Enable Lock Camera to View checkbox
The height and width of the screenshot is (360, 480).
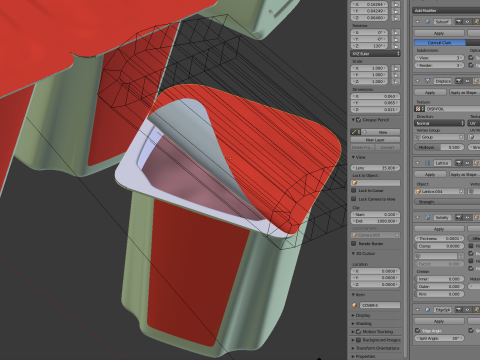[354, 199]
